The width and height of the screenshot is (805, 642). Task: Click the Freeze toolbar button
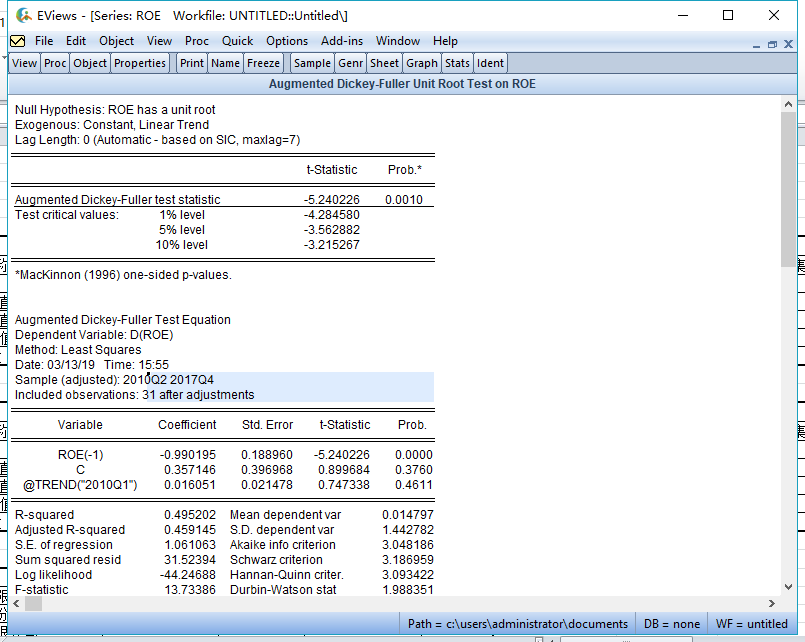click(x=264, y=63)
